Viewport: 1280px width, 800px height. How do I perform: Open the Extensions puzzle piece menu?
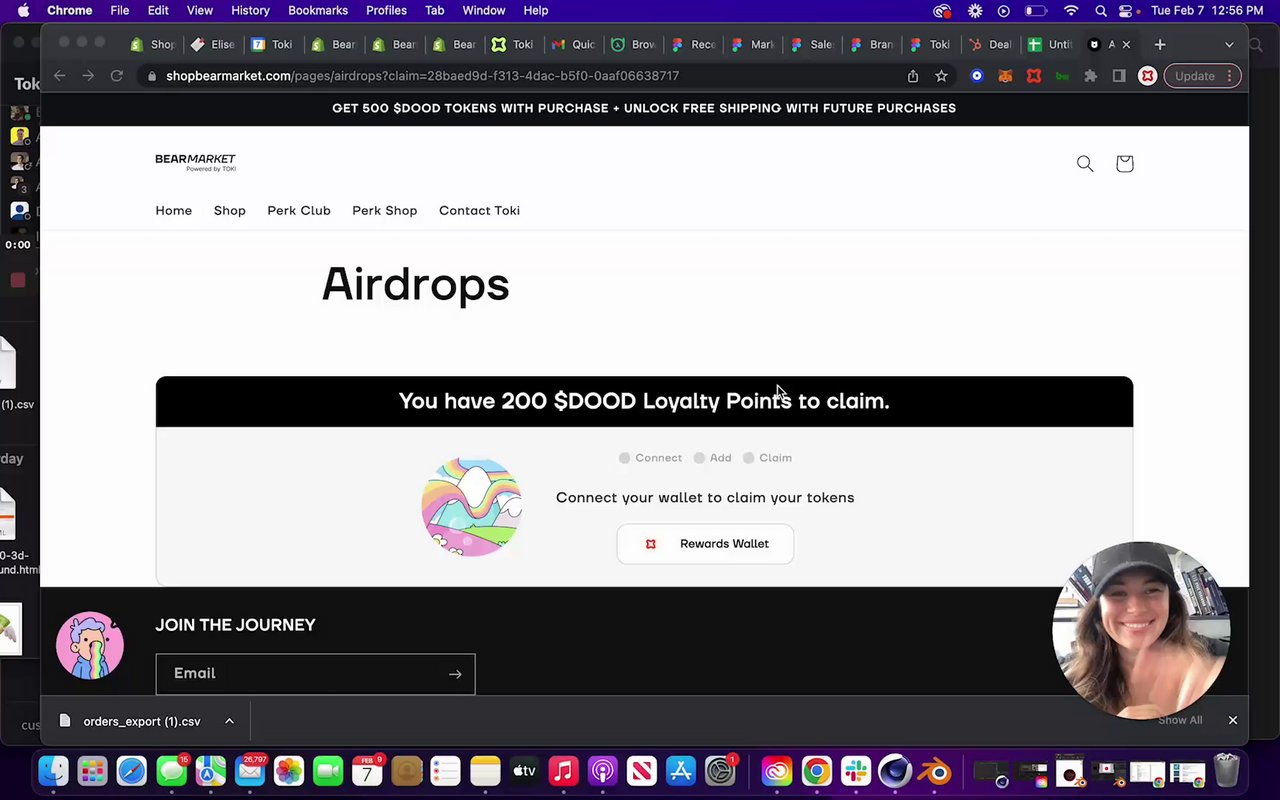tap(1091, 76)
